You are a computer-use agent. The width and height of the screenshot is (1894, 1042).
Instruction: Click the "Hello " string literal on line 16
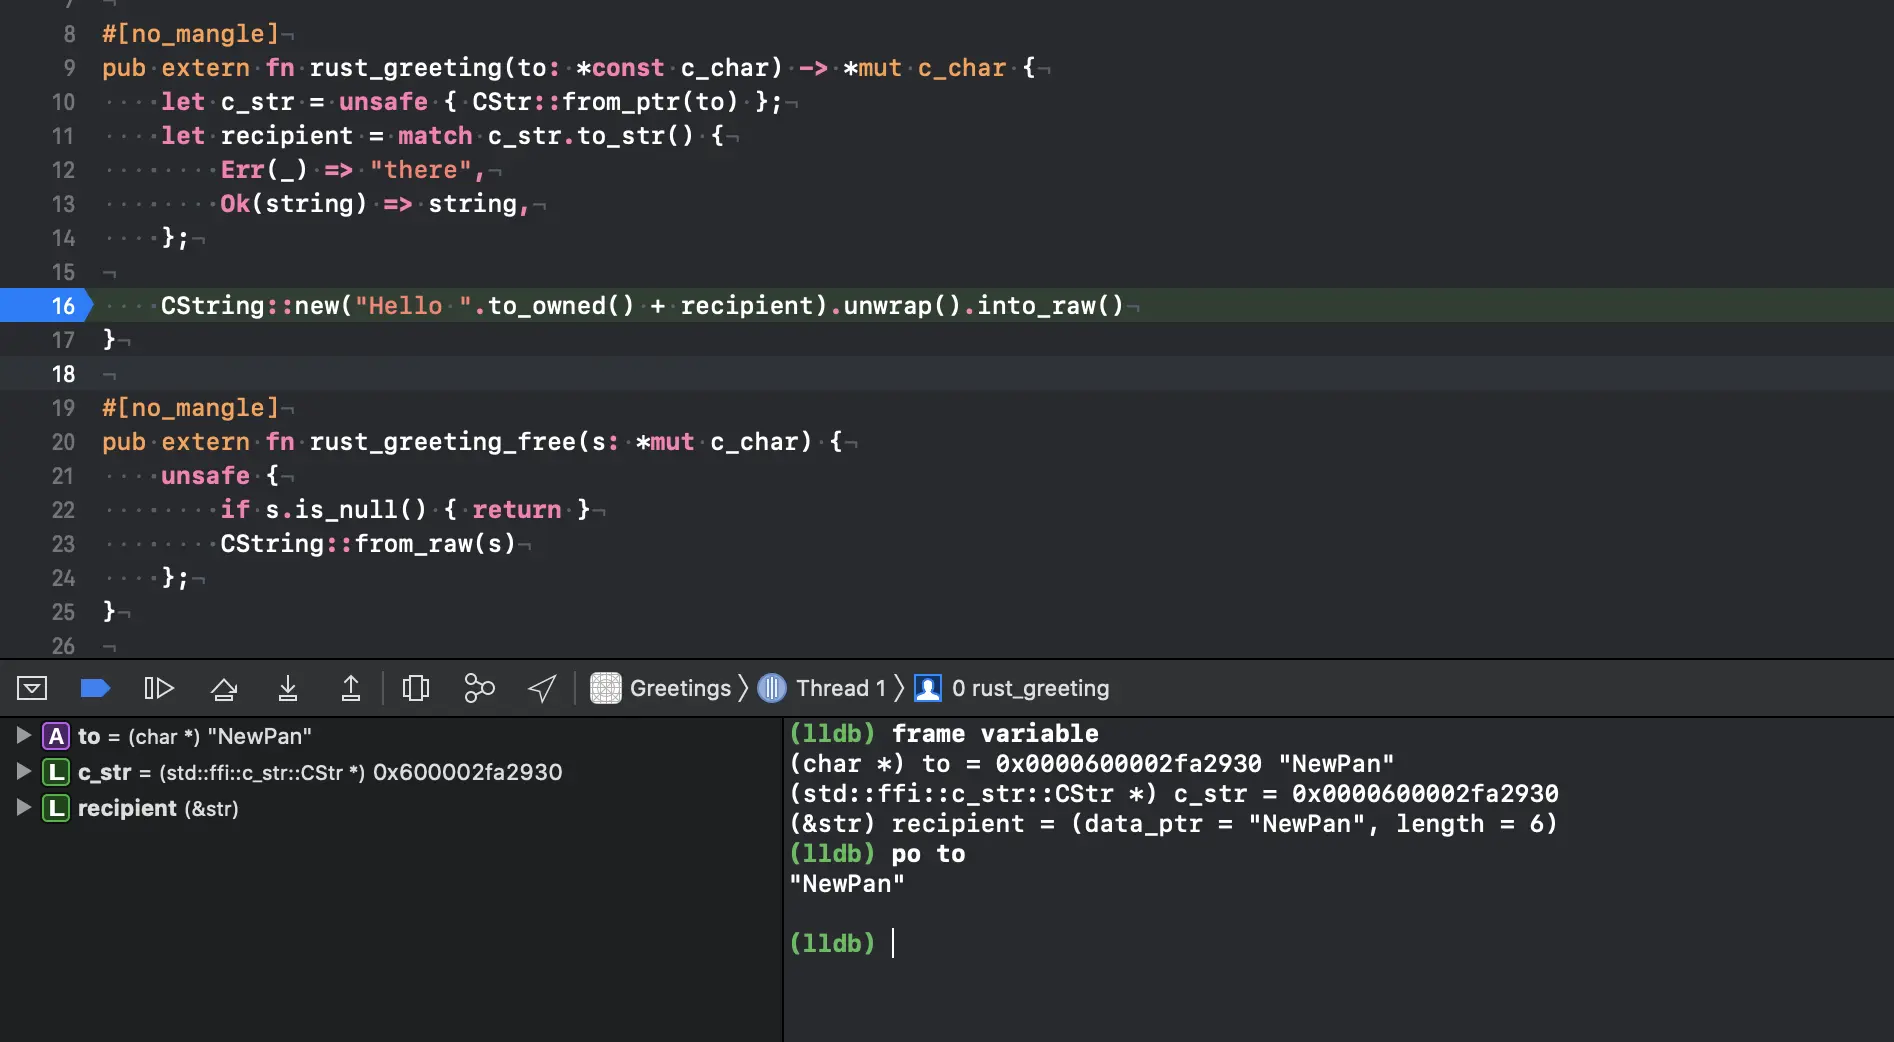click(x=414, y=306)
